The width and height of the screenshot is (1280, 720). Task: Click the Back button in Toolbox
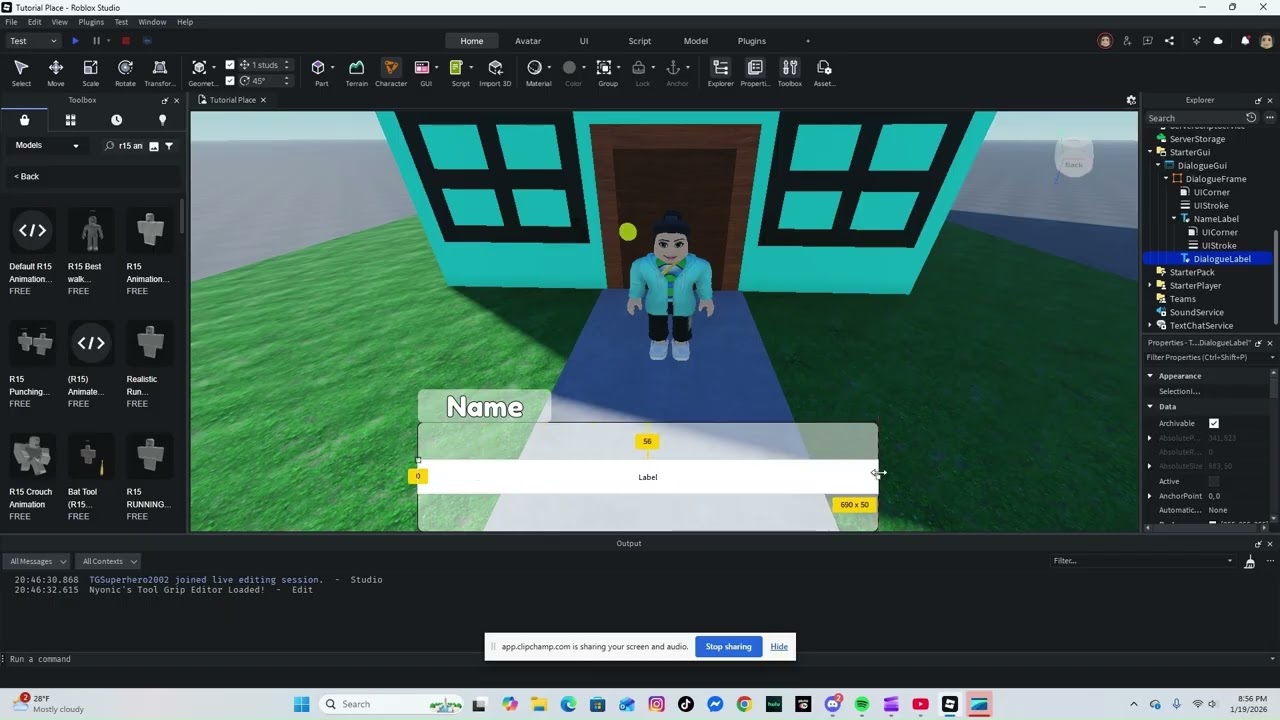point(27,177)
